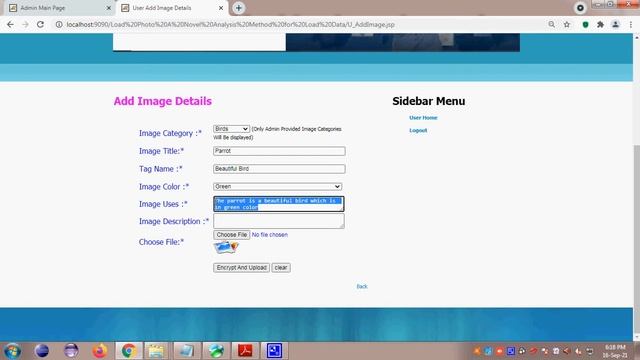The image size is (640, 360).
Task: Click the Tag Name field
Action: pyautogui.click(x=279, y=169)
